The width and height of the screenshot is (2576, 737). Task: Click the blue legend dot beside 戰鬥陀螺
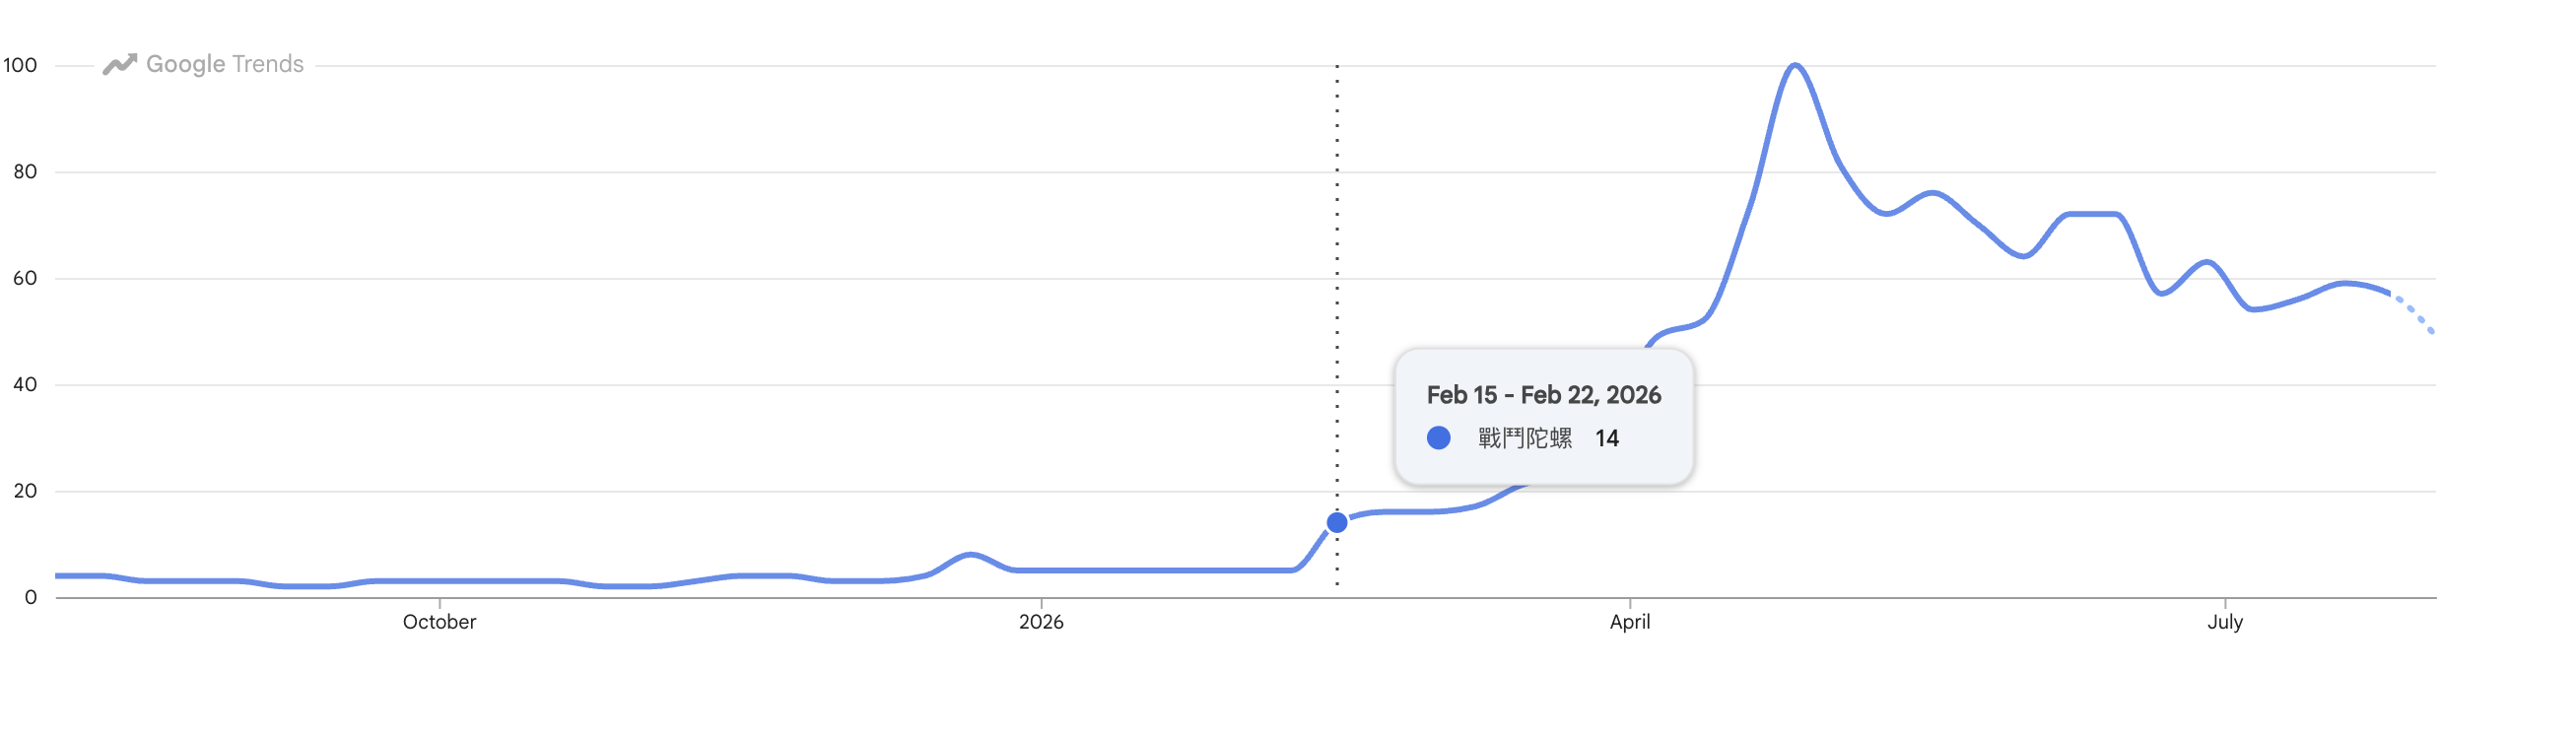1438,438
